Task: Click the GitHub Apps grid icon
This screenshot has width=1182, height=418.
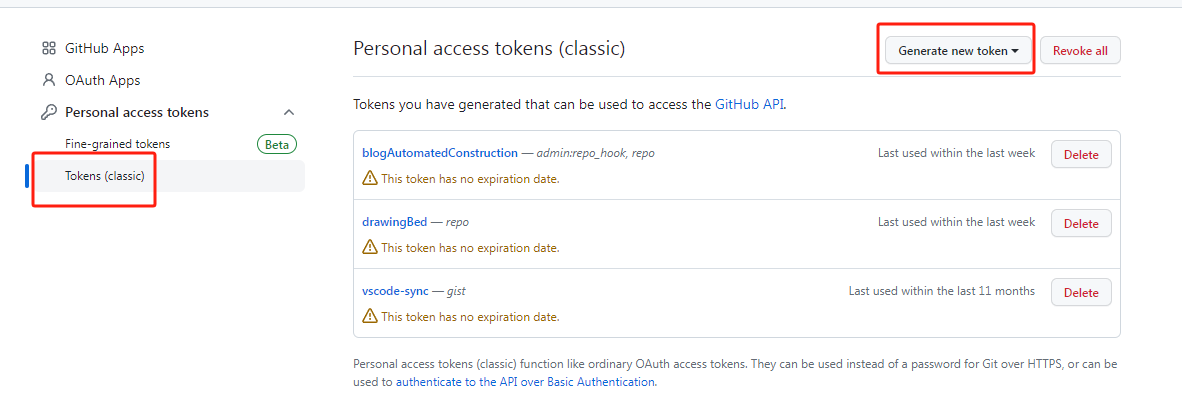Action: pyautogui.click(x=49, y=48)
